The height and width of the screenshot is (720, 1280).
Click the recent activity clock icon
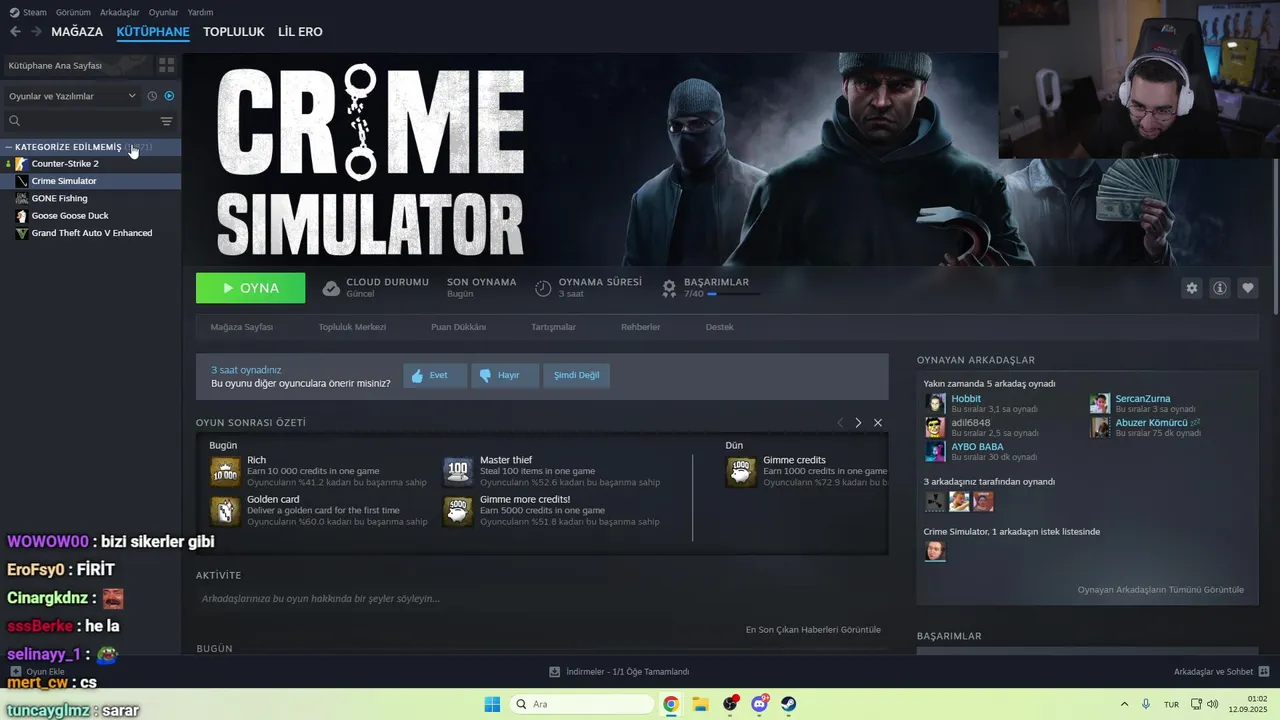click(x=152, y=96)
